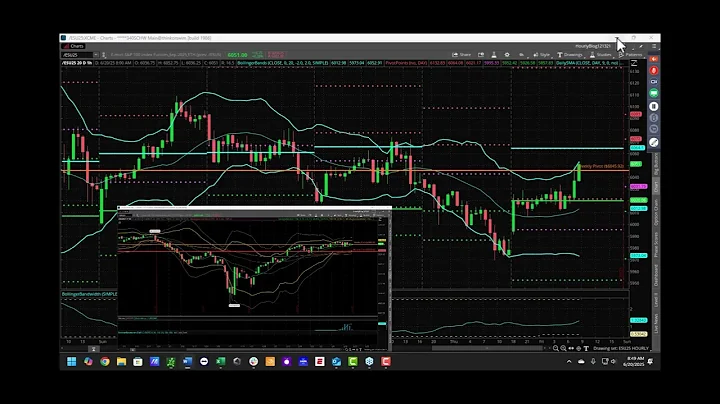Pause recording with white pause button

coord(654,106)
